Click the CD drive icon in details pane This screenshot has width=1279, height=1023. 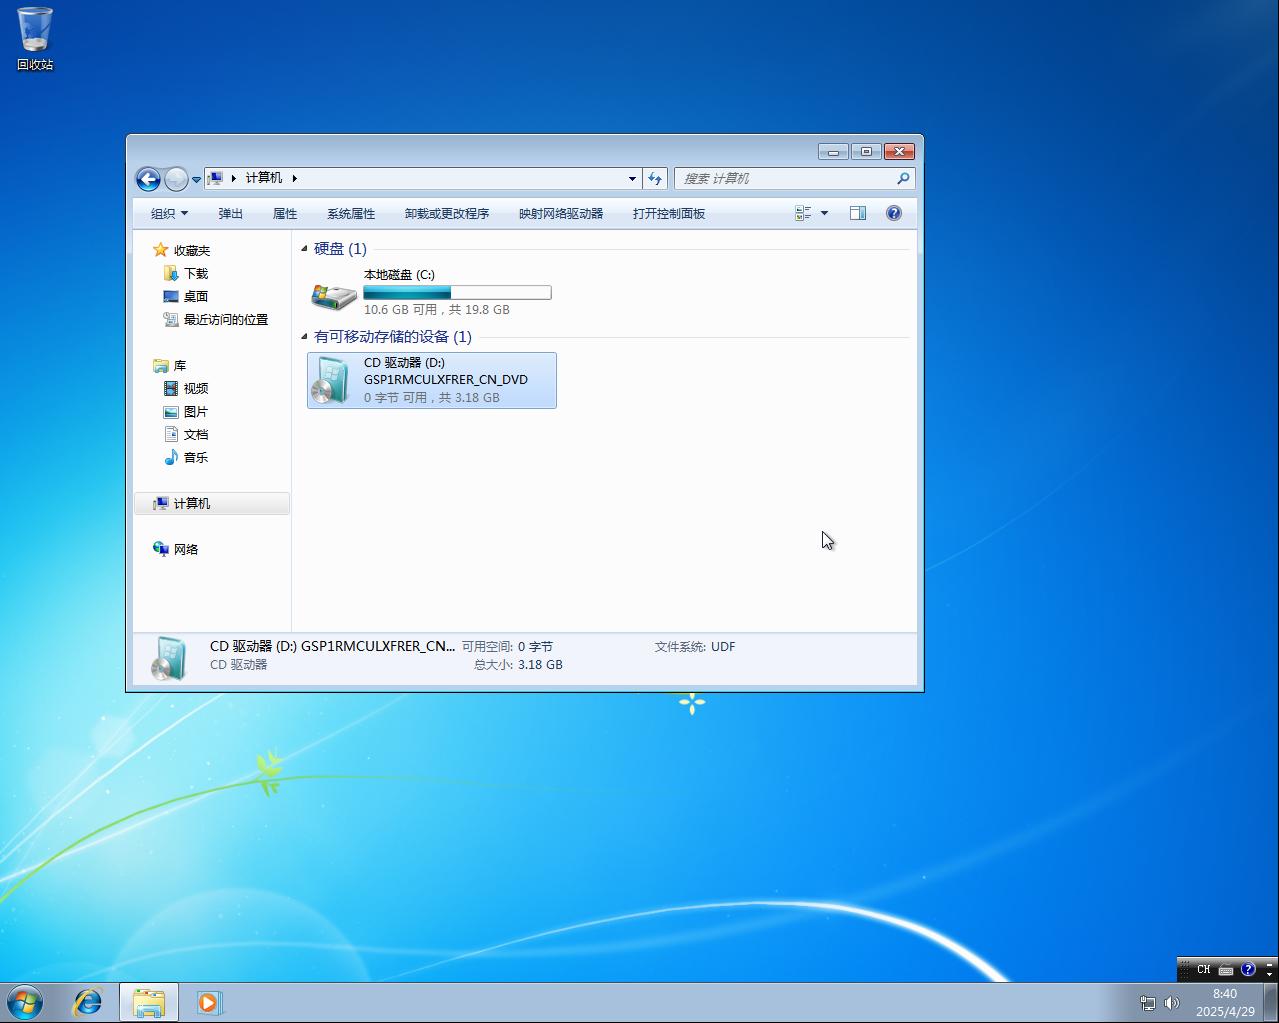(169, 658)
